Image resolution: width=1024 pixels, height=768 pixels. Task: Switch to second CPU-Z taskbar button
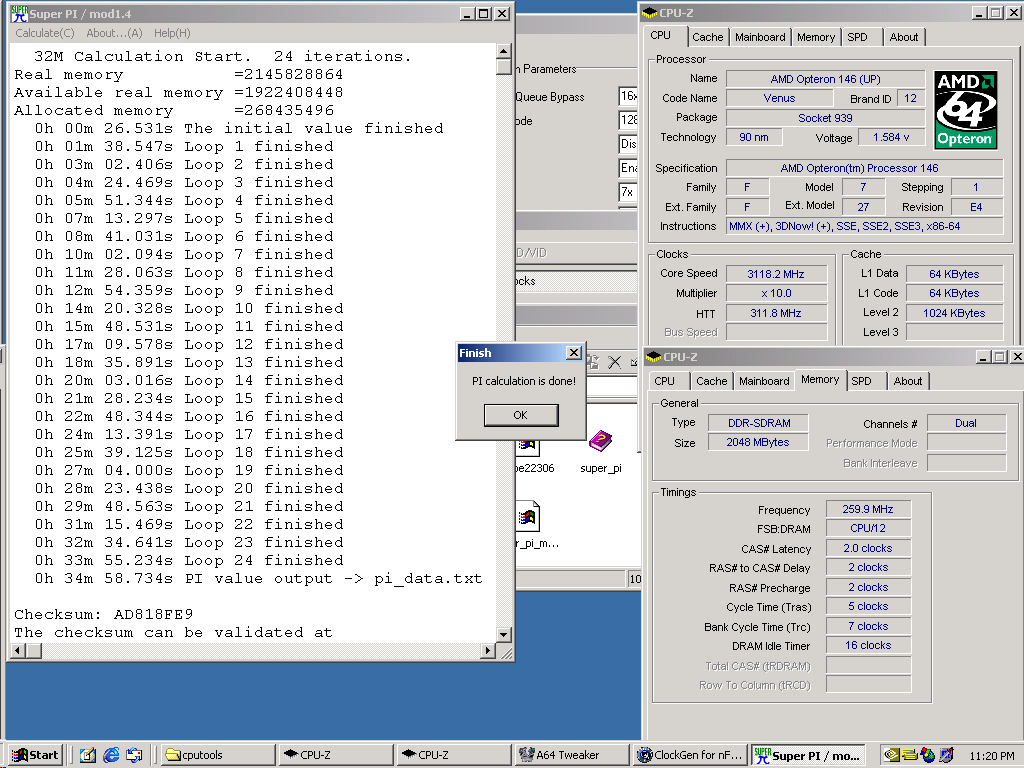455,755
